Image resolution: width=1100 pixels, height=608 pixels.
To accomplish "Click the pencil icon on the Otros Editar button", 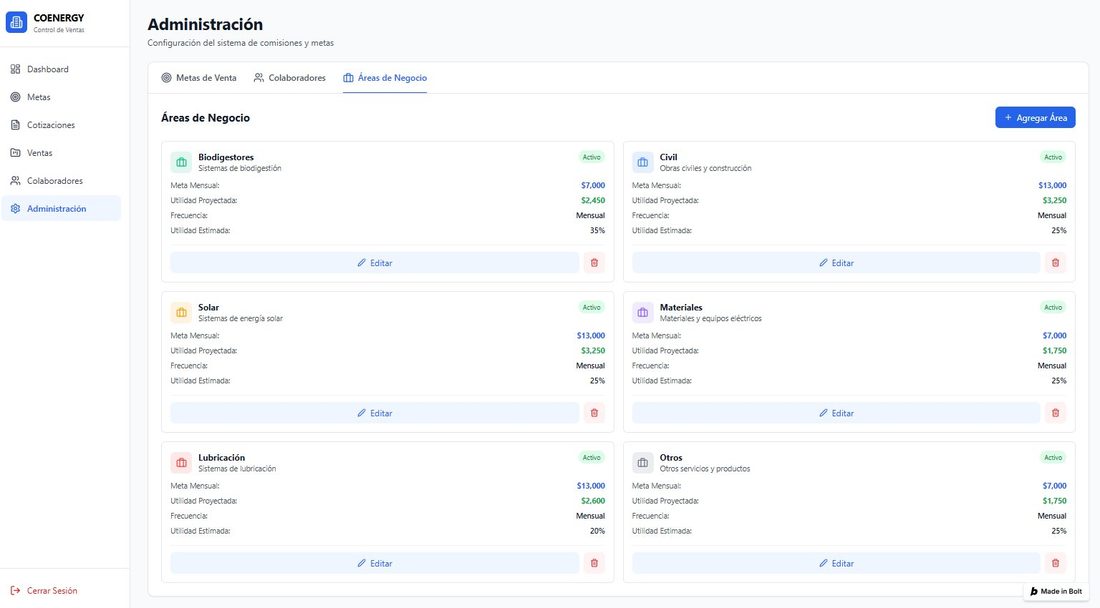I will click(823, 563).
